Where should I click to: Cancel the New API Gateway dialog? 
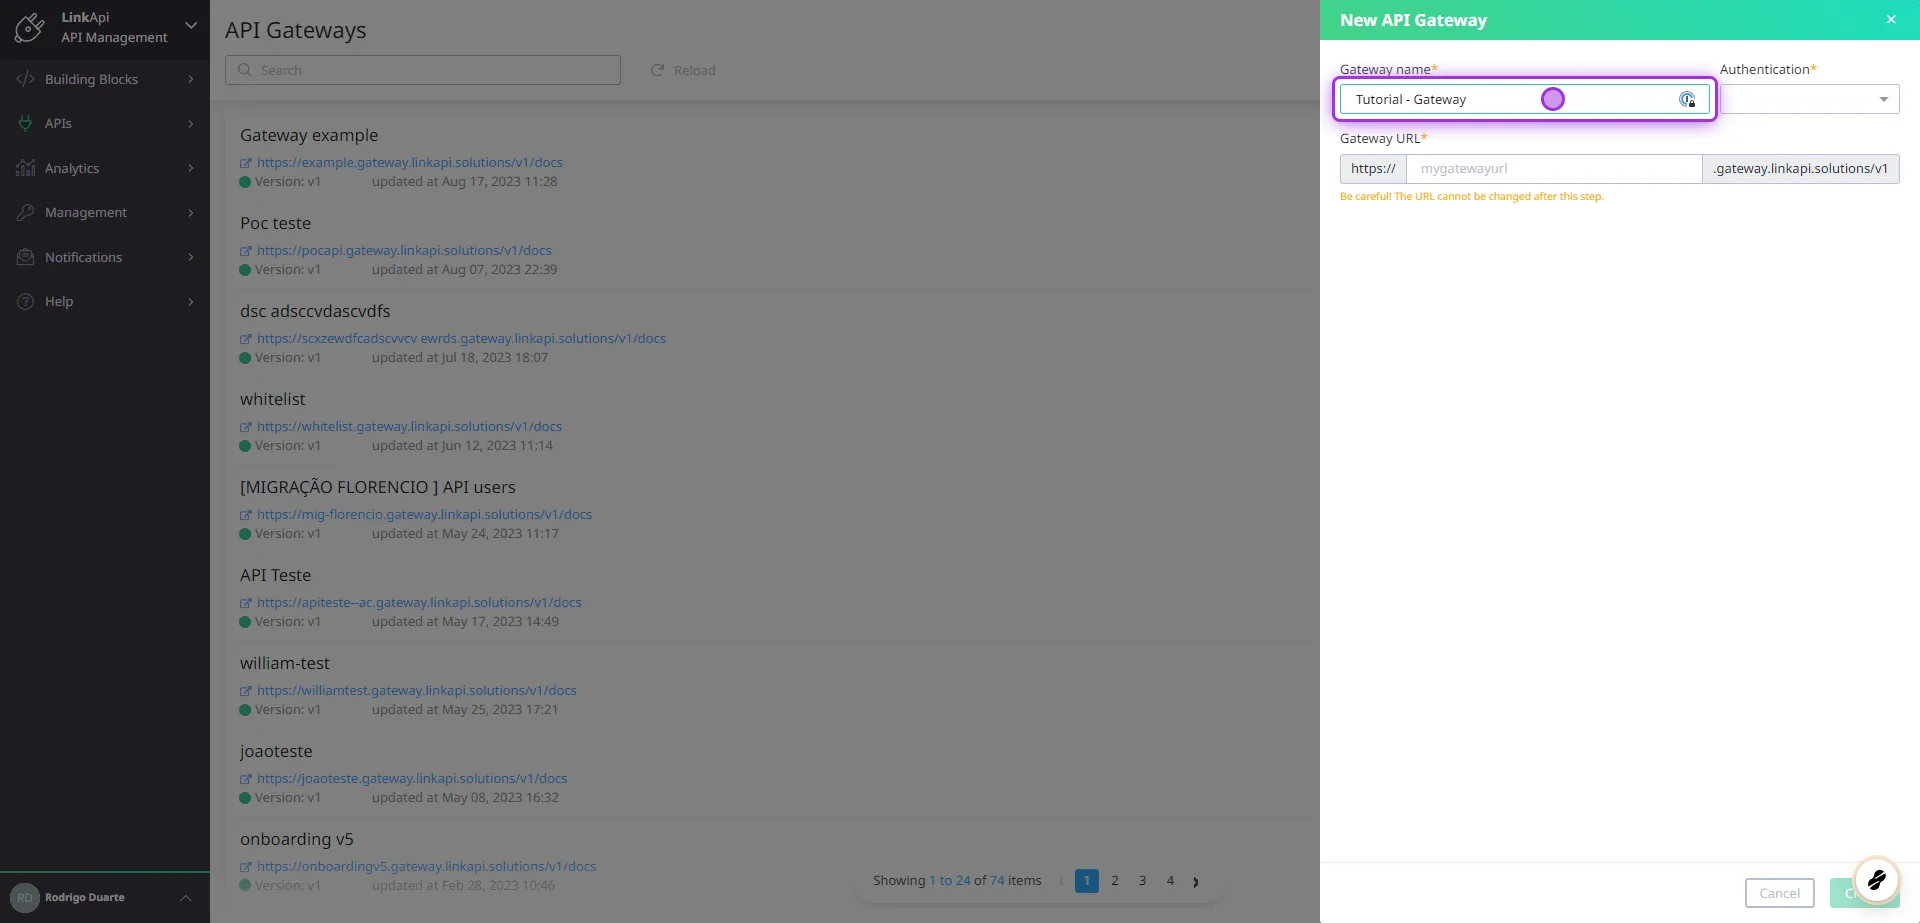point(1779,893)
